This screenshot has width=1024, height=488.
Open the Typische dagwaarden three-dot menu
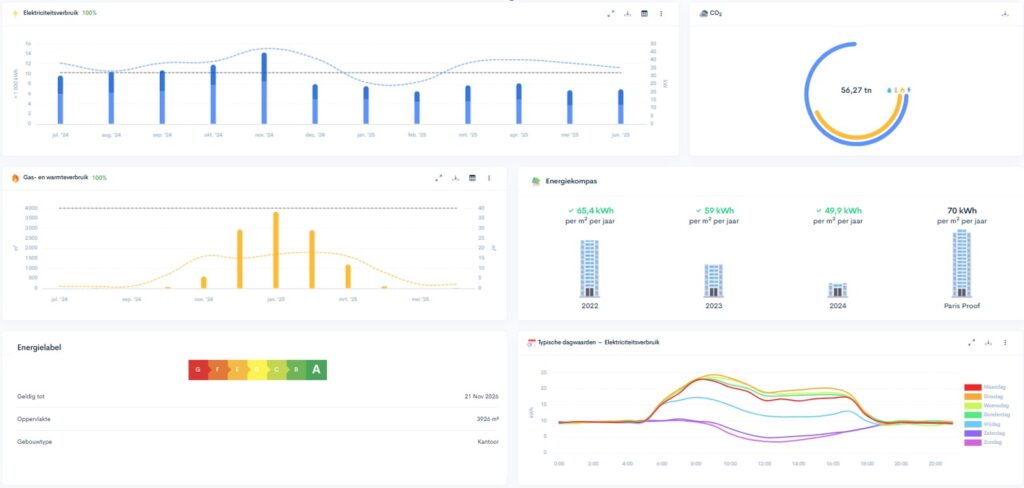[x=1004, y=342]
